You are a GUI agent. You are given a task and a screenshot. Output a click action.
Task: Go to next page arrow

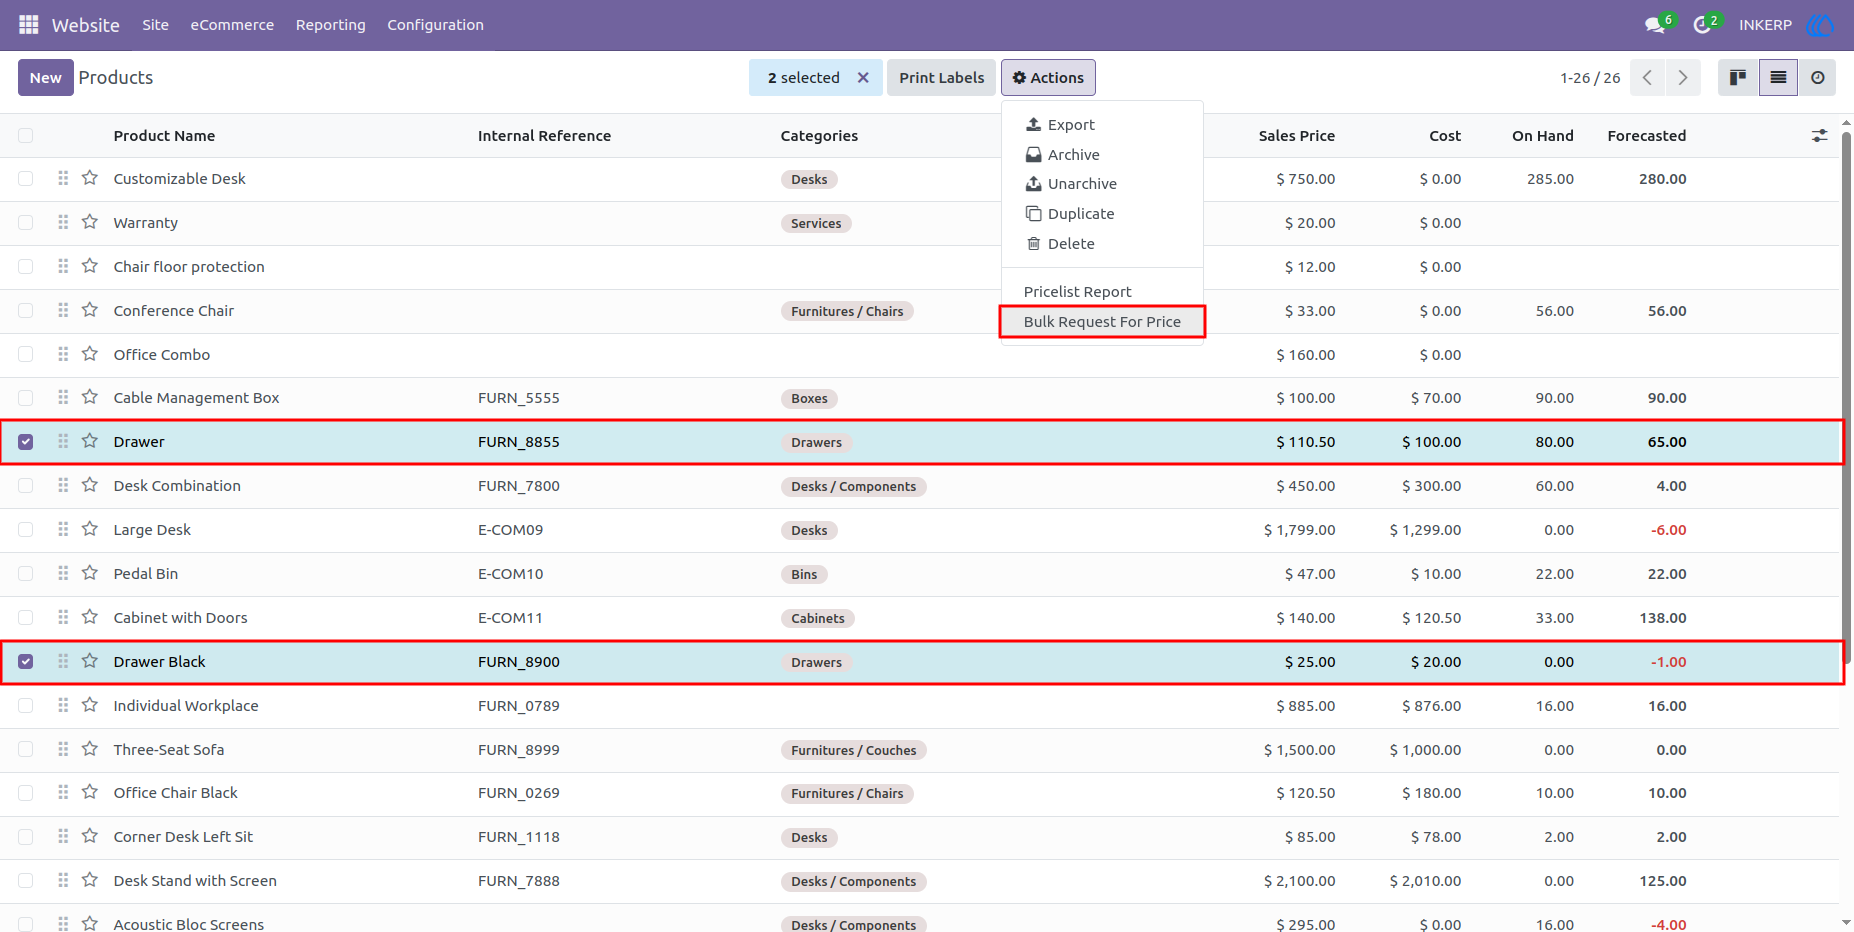(1683, 77)
